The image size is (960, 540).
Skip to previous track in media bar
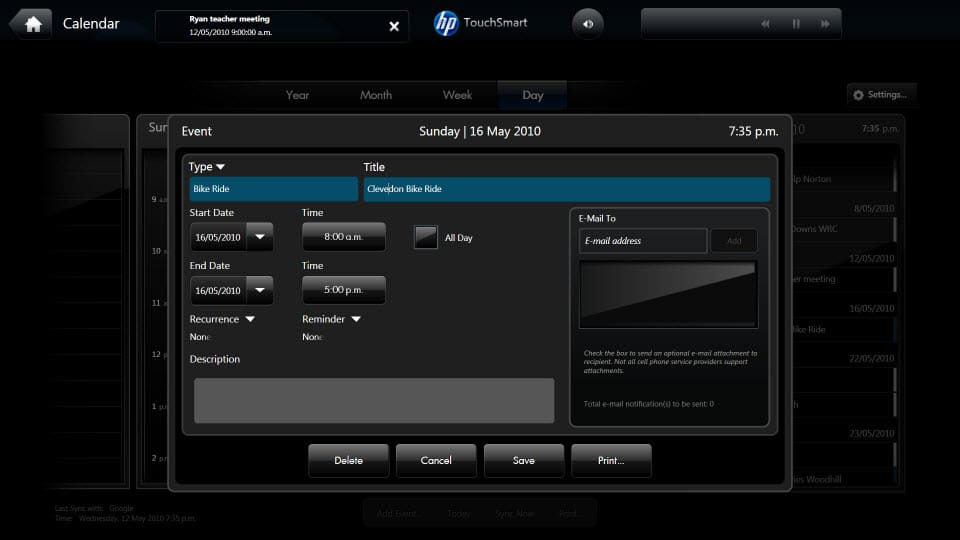click(x=765, y=24)
